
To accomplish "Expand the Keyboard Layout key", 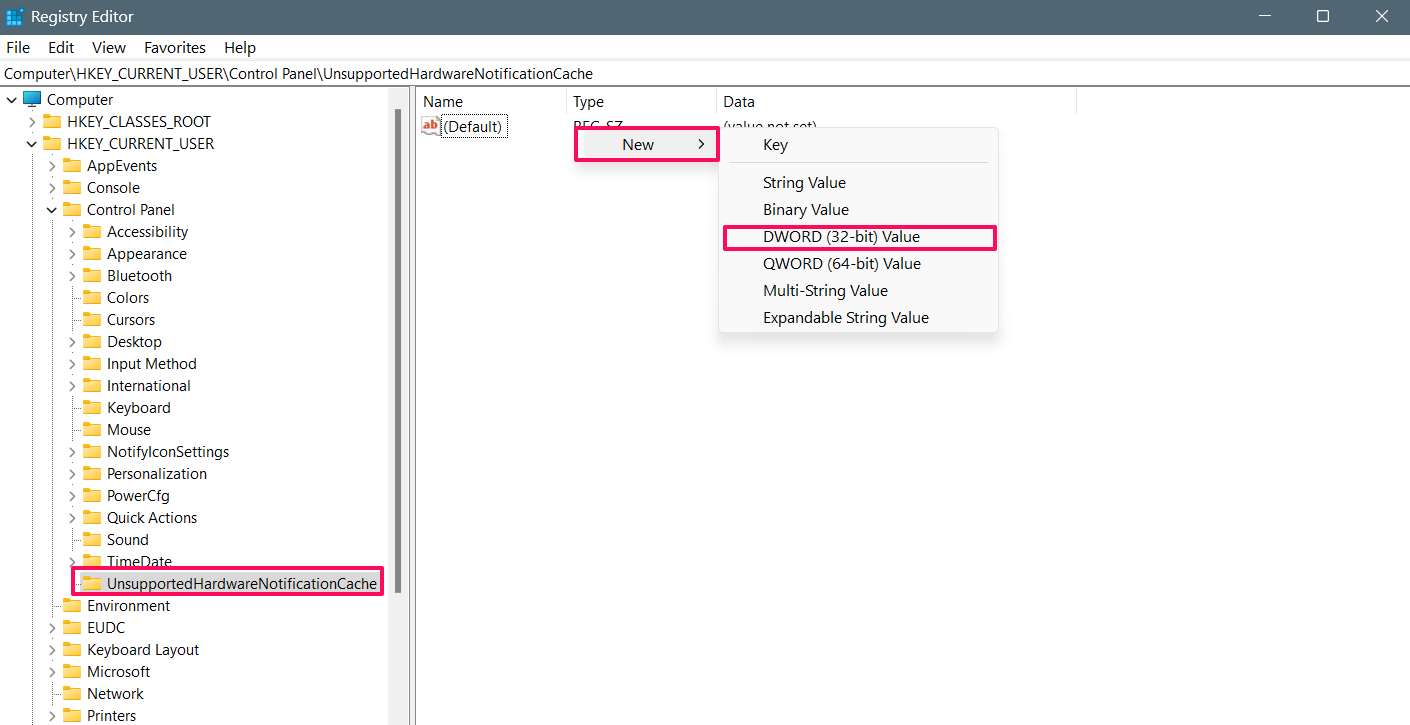I will point(52,650).
